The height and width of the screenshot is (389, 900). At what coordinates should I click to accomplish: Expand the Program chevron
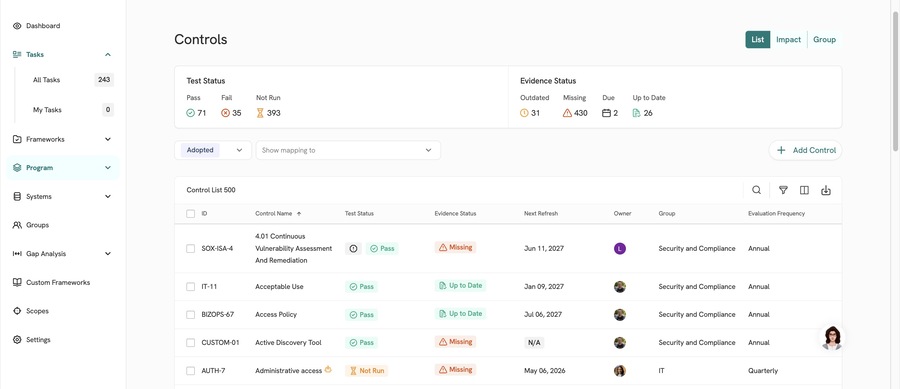click(108, 168)
